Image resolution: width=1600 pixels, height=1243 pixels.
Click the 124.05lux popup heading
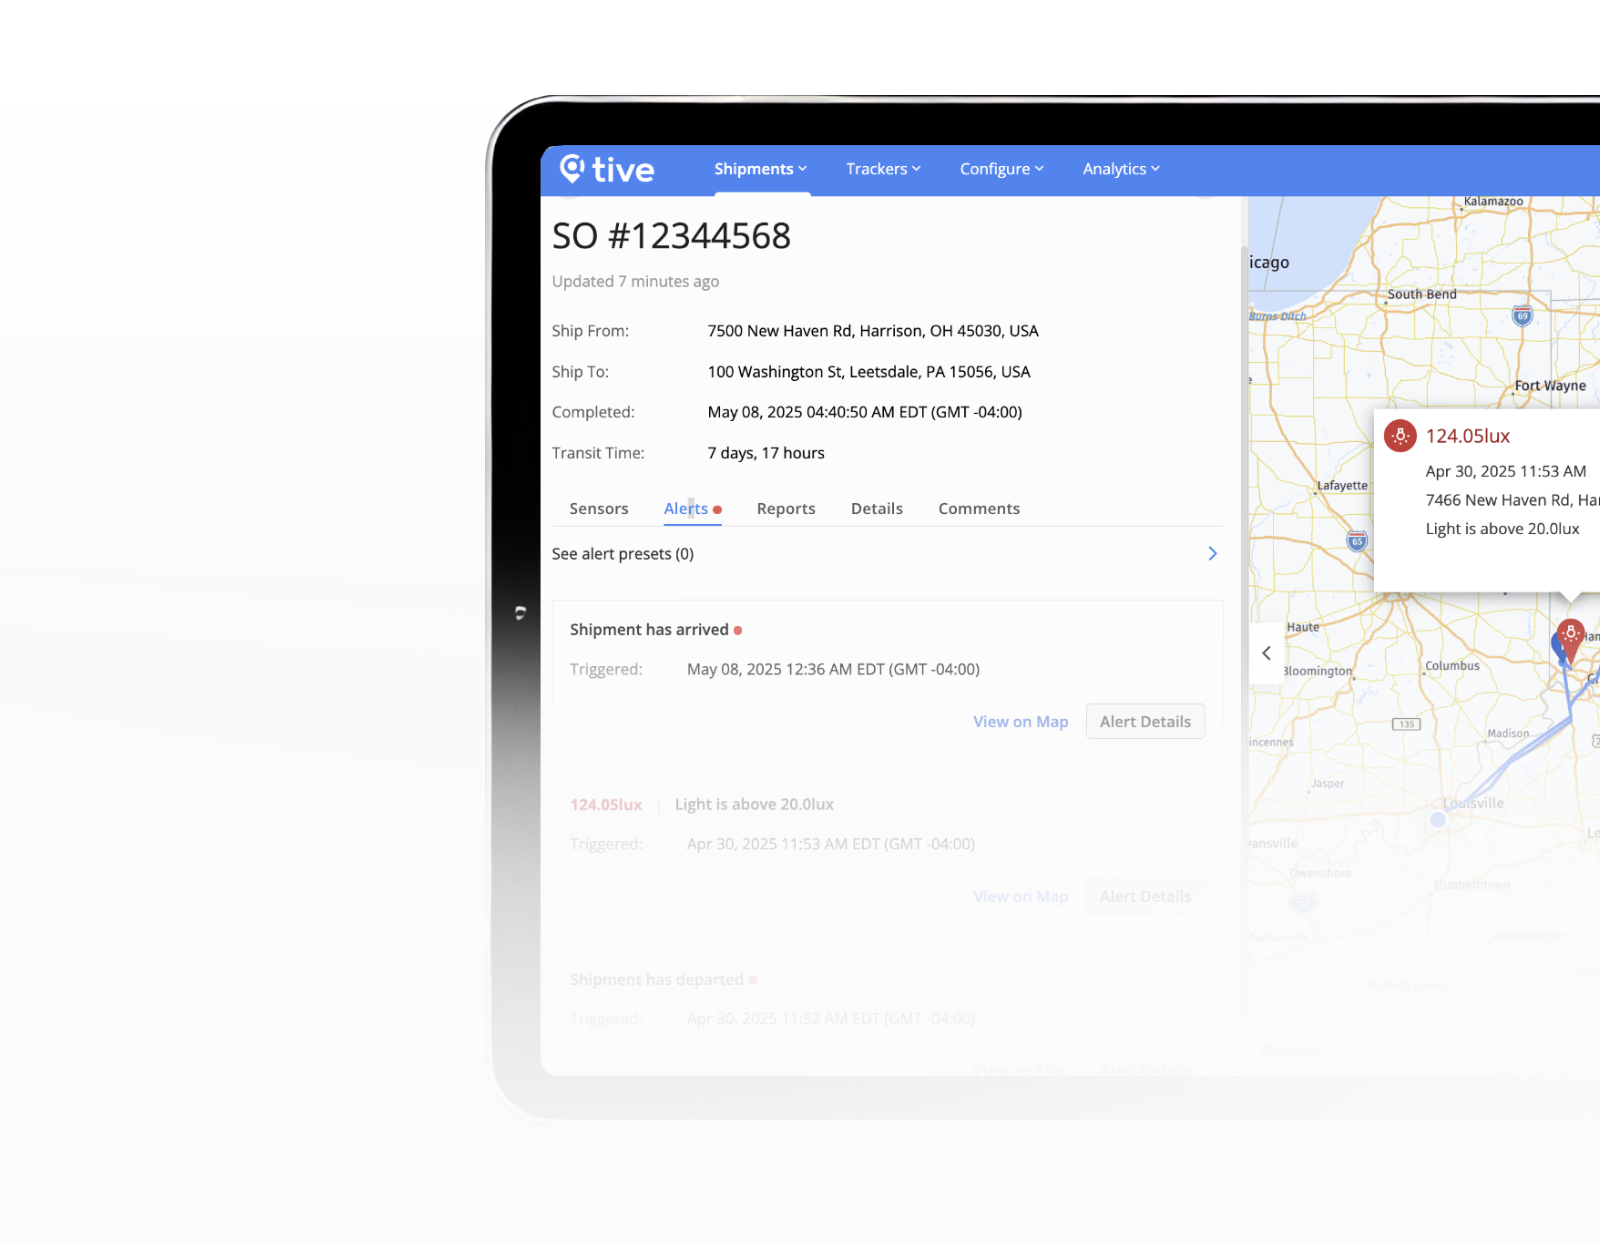tap(1467, 436)
